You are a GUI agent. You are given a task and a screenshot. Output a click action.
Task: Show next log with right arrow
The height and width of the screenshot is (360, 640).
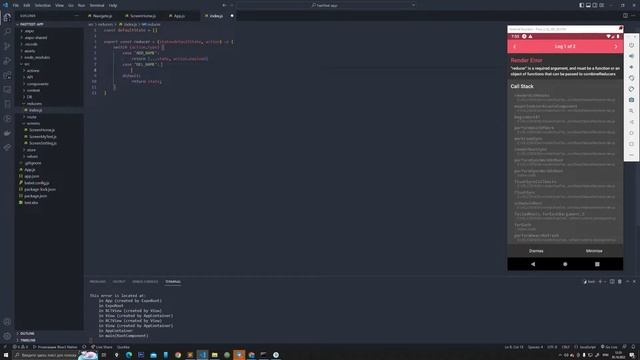click(x=616, y=47)
